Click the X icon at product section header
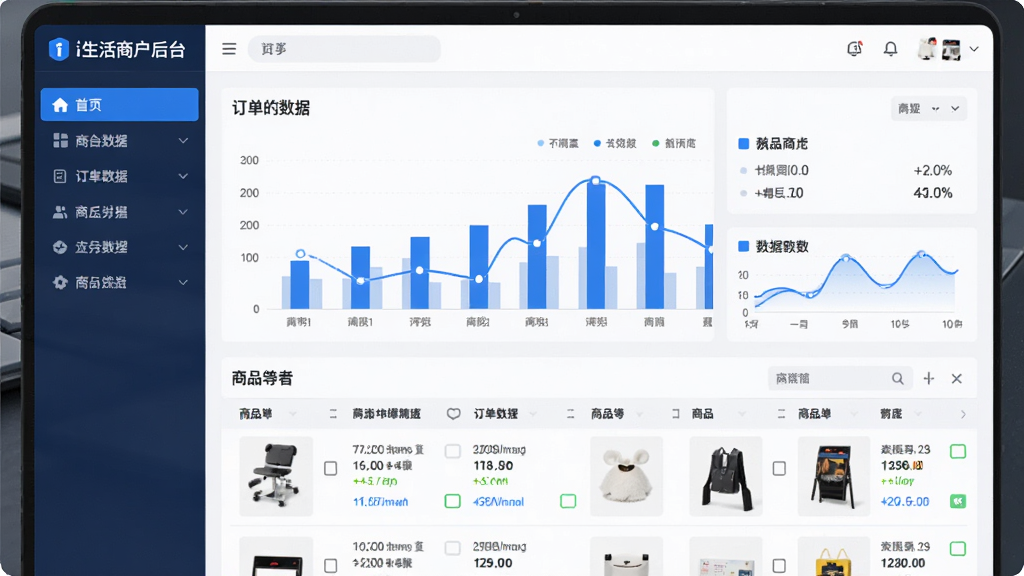 [x=957, y=378]
